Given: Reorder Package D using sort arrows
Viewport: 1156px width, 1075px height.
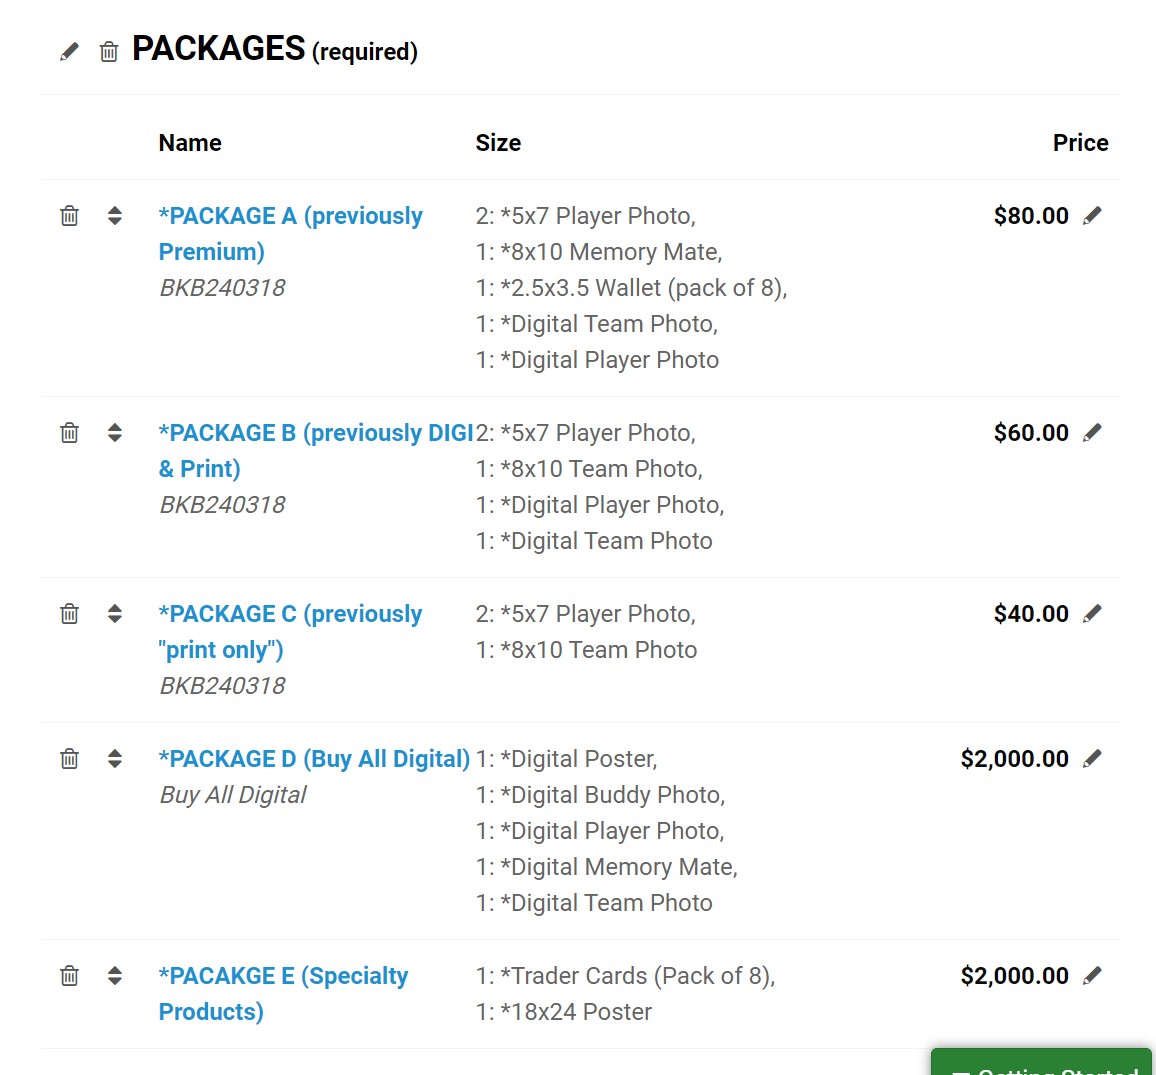Looking at the screenshot, I should (114, 758).
